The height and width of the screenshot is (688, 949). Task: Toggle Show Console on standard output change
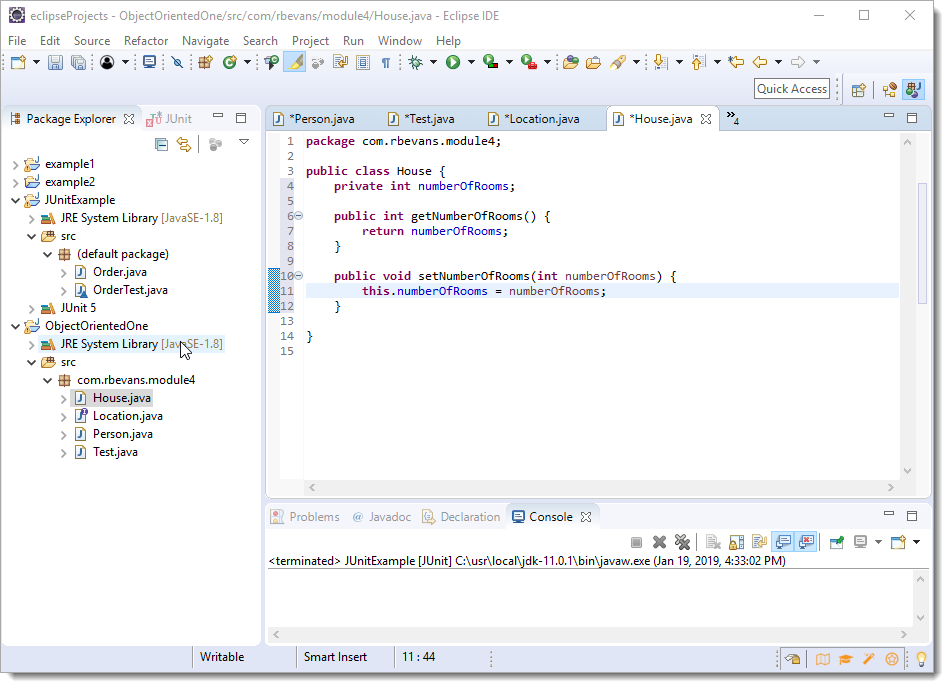pyautogui.click(x=783, y=542)
